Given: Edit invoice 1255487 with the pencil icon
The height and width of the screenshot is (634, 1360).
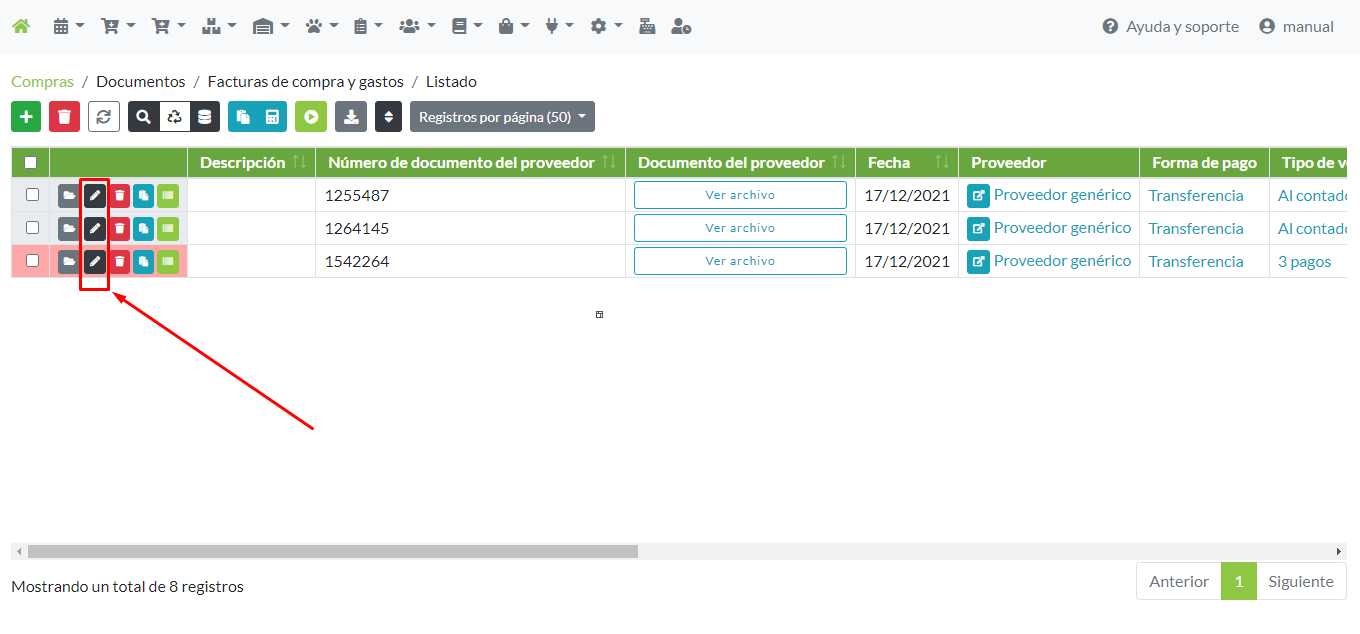Looking at the screenshot, I should pos(95,195).
